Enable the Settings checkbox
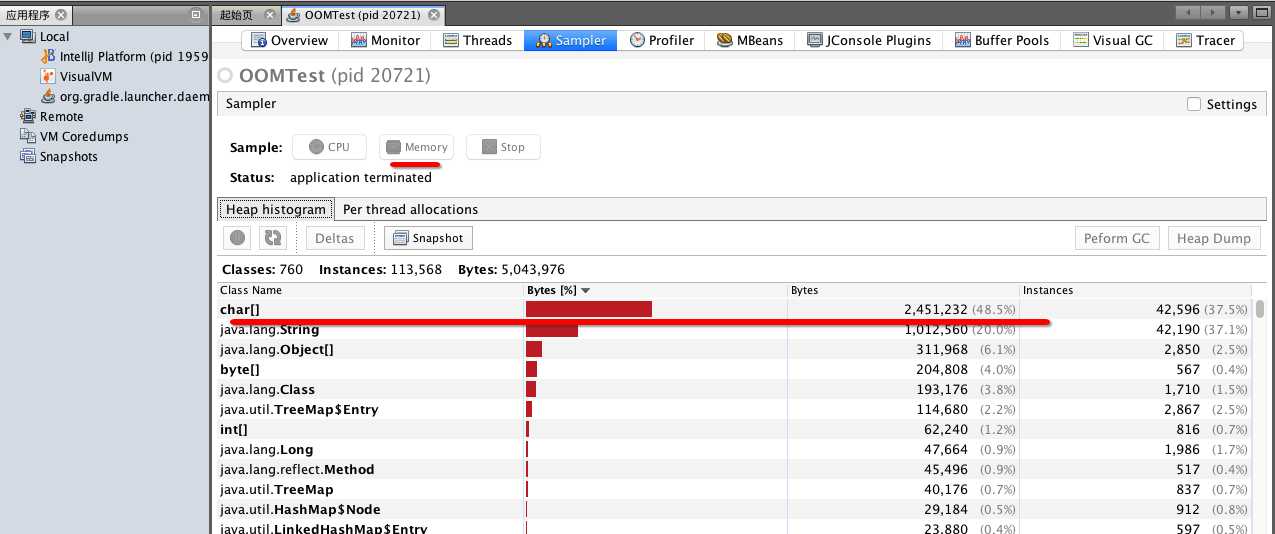Image resolution: width=1275 pixels, height=534 pixels. (1193, 104)
